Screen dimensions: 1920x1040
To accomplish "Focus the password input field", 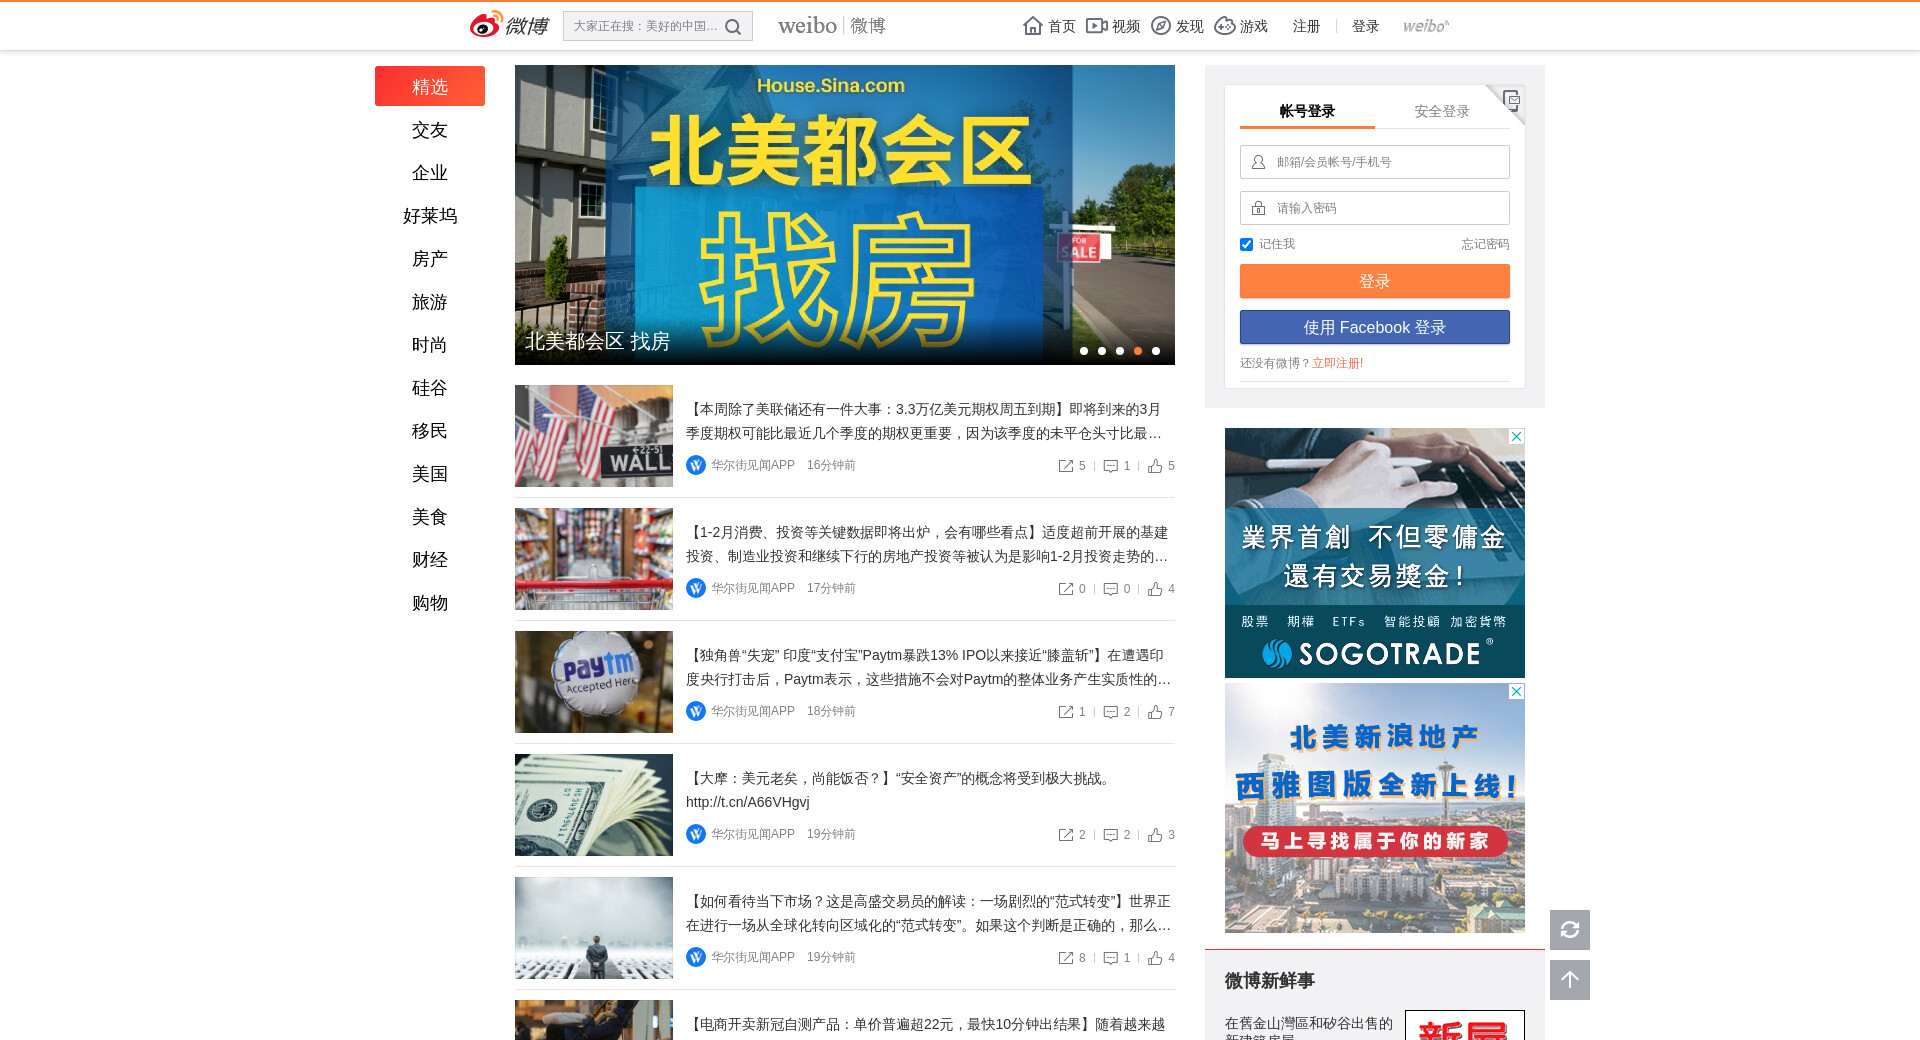I will (x=1385, y=208).
